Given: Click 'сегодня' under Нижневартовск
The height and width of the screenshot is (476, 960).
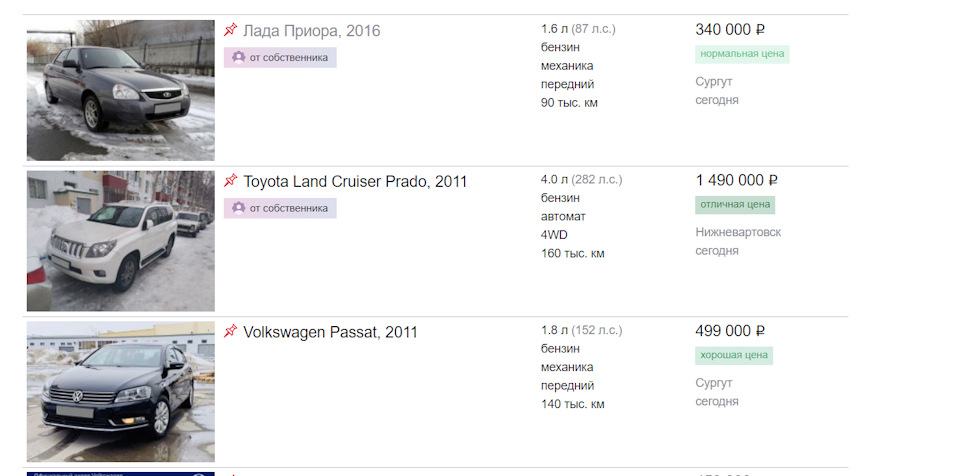Looking at the screenshot, I should [716, 251].
